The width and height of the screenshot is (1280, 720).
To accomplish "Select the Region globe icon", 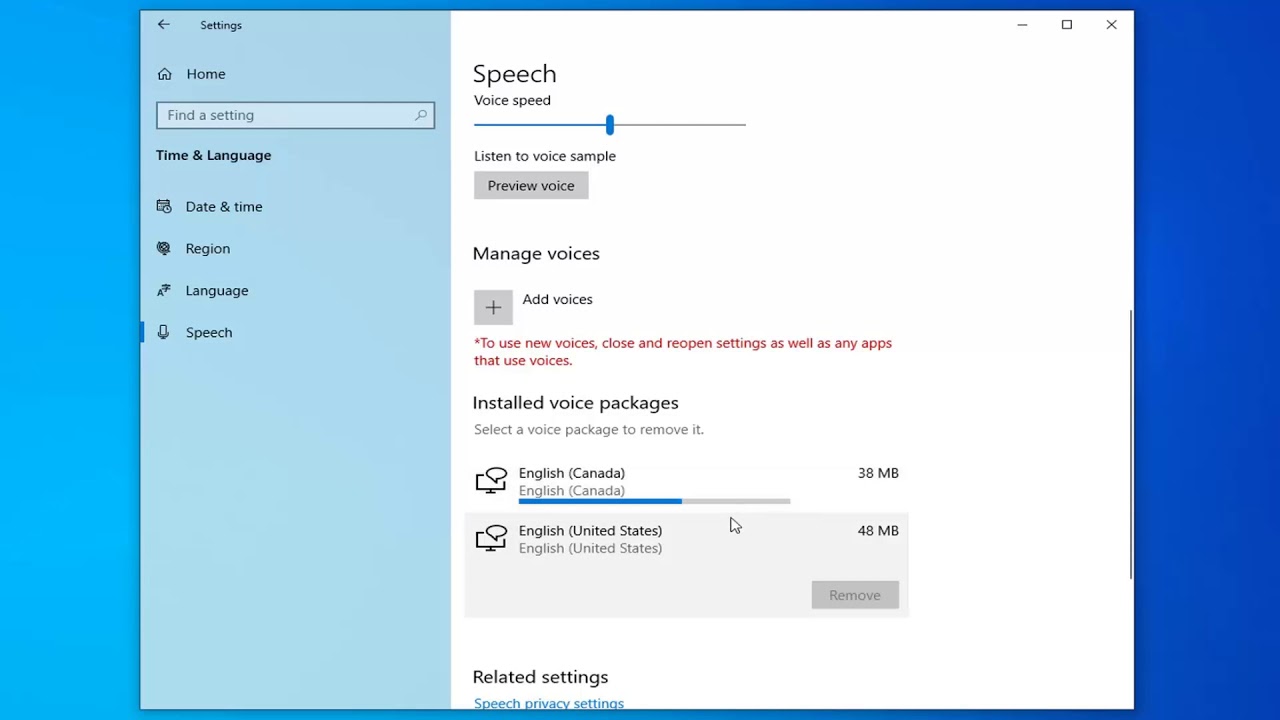I will click(x=164, y=249).
